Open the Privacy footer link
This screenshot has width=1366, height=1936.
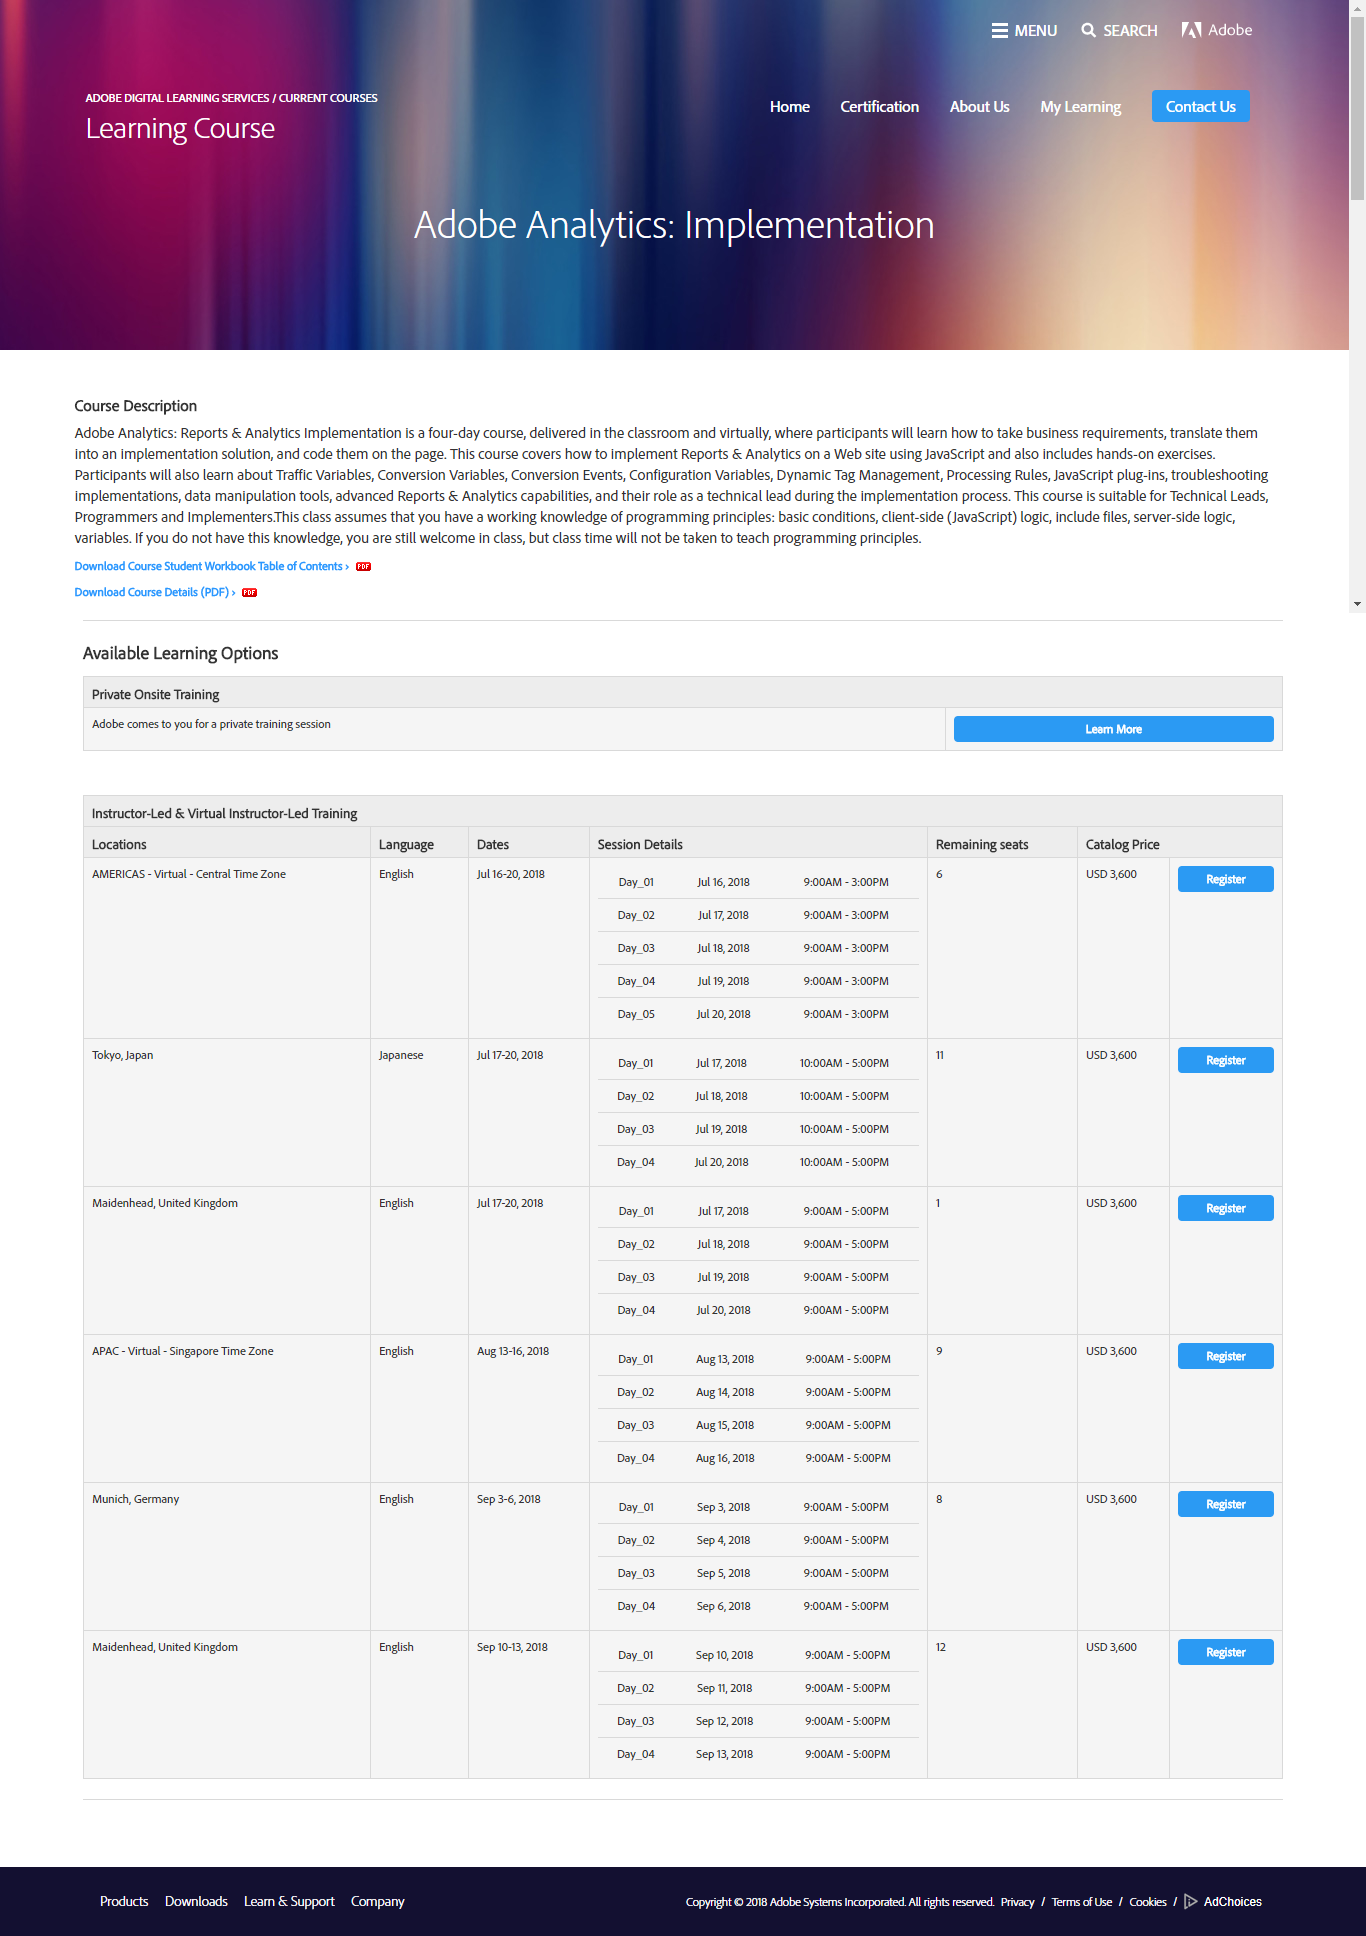(x=1017, y=1902)
